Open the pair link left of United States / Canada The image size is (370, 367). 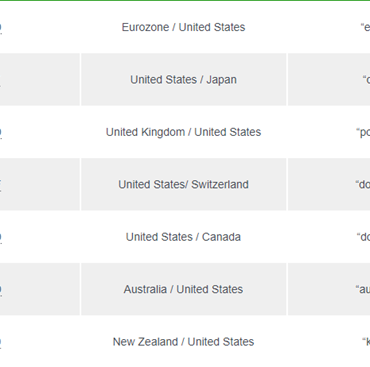[1, 237]
